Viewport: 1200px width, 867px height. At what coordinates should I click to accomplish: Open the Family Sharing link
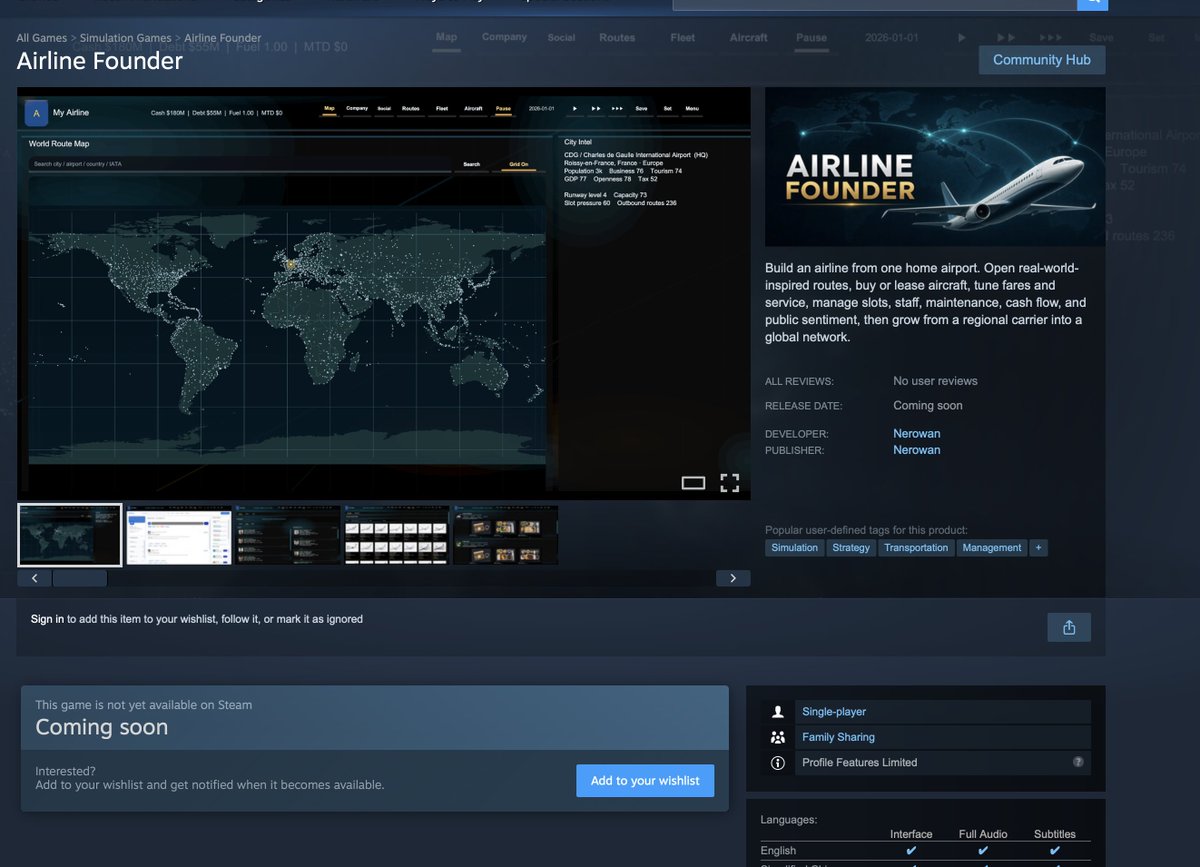click(x=838, y=737)
